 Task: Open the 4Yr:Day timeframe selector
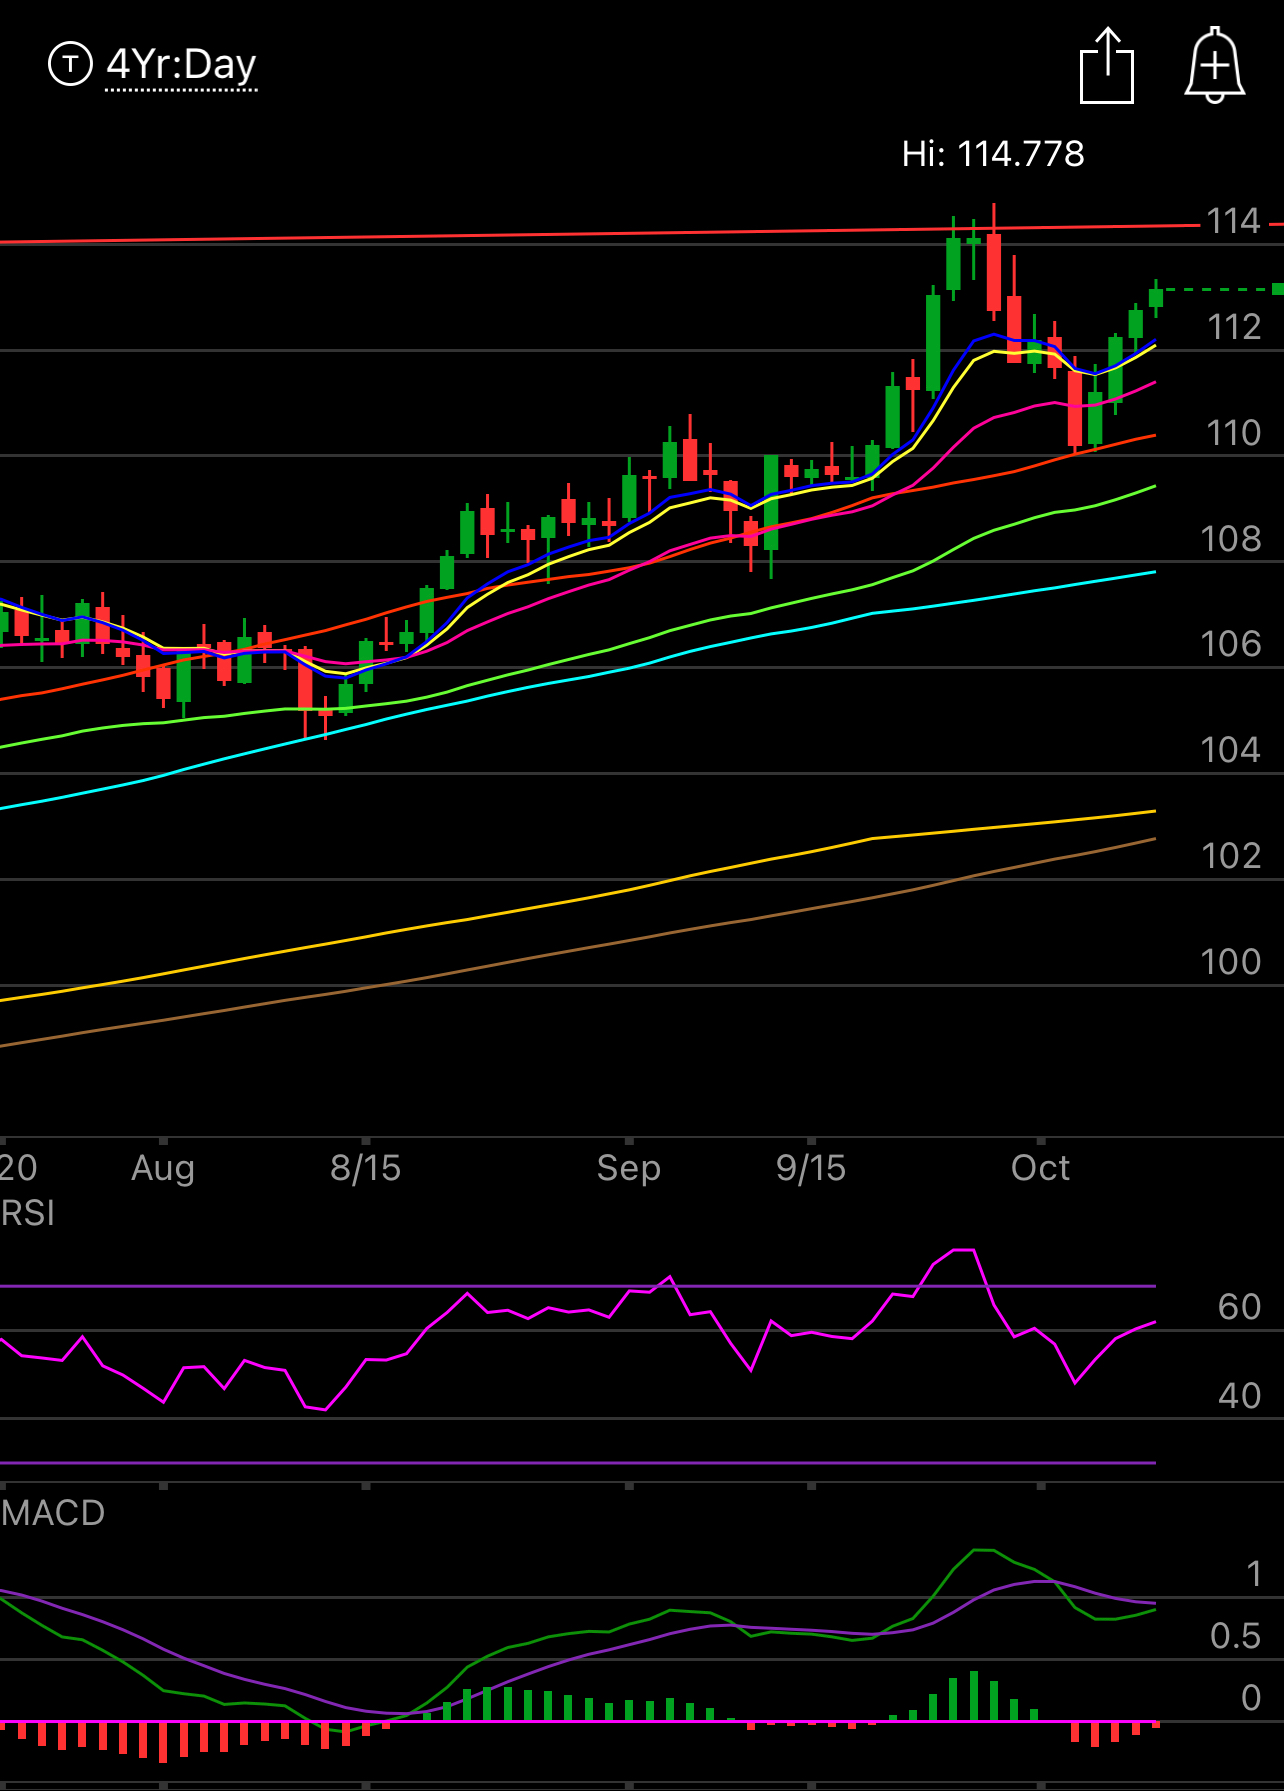[181, 65]
